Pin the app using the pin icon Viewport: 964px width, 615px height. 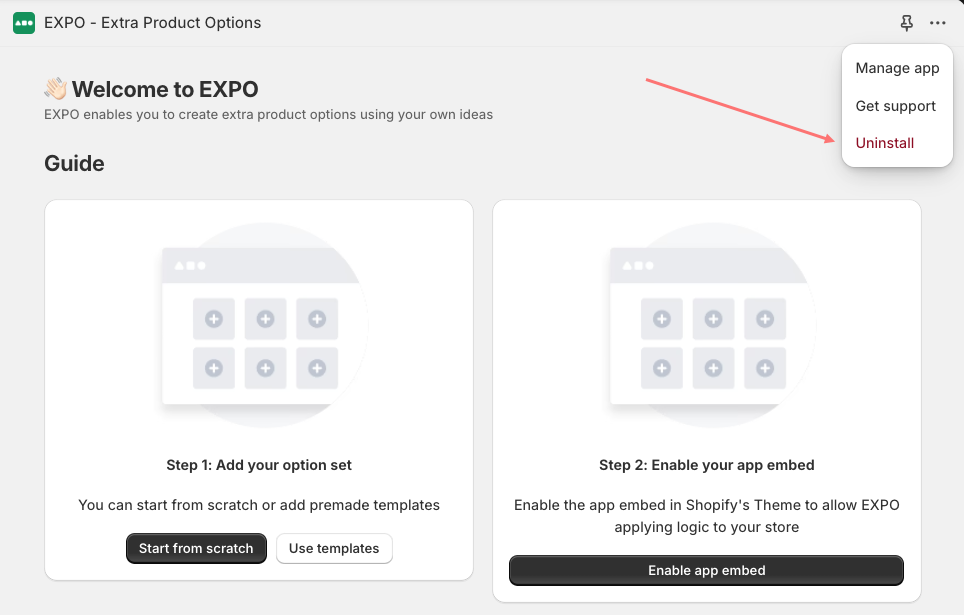click(x=906, y=23)
